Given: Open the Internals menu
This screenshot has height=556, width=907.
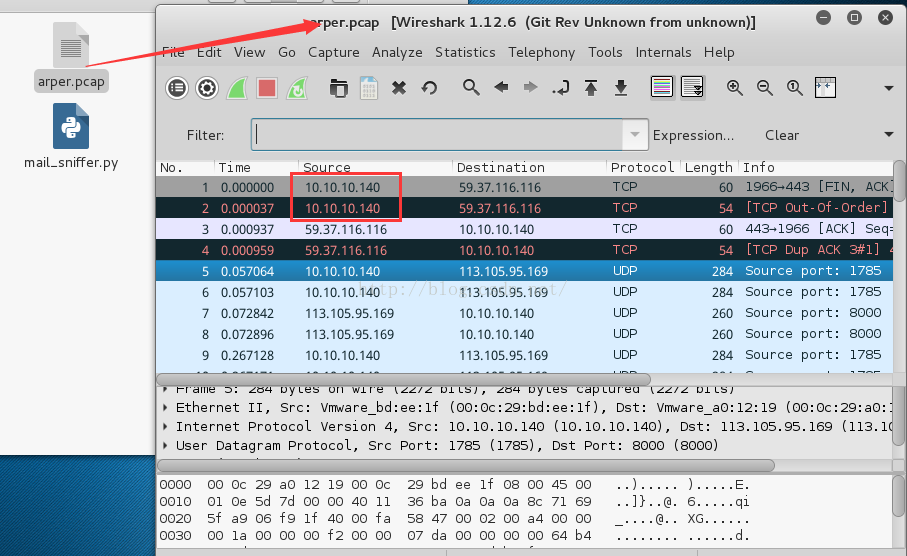Looking at the screenshot, I should tap(663, 53).
